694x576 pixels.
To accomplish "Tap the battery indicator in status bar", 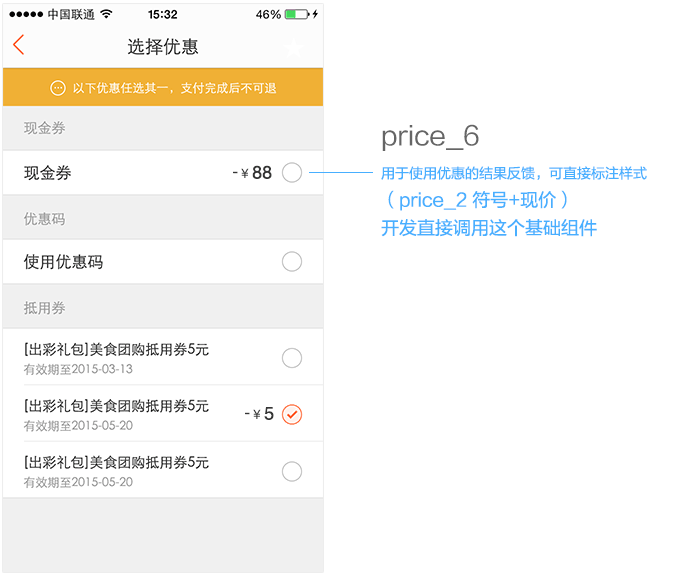I will coord(297,14).
